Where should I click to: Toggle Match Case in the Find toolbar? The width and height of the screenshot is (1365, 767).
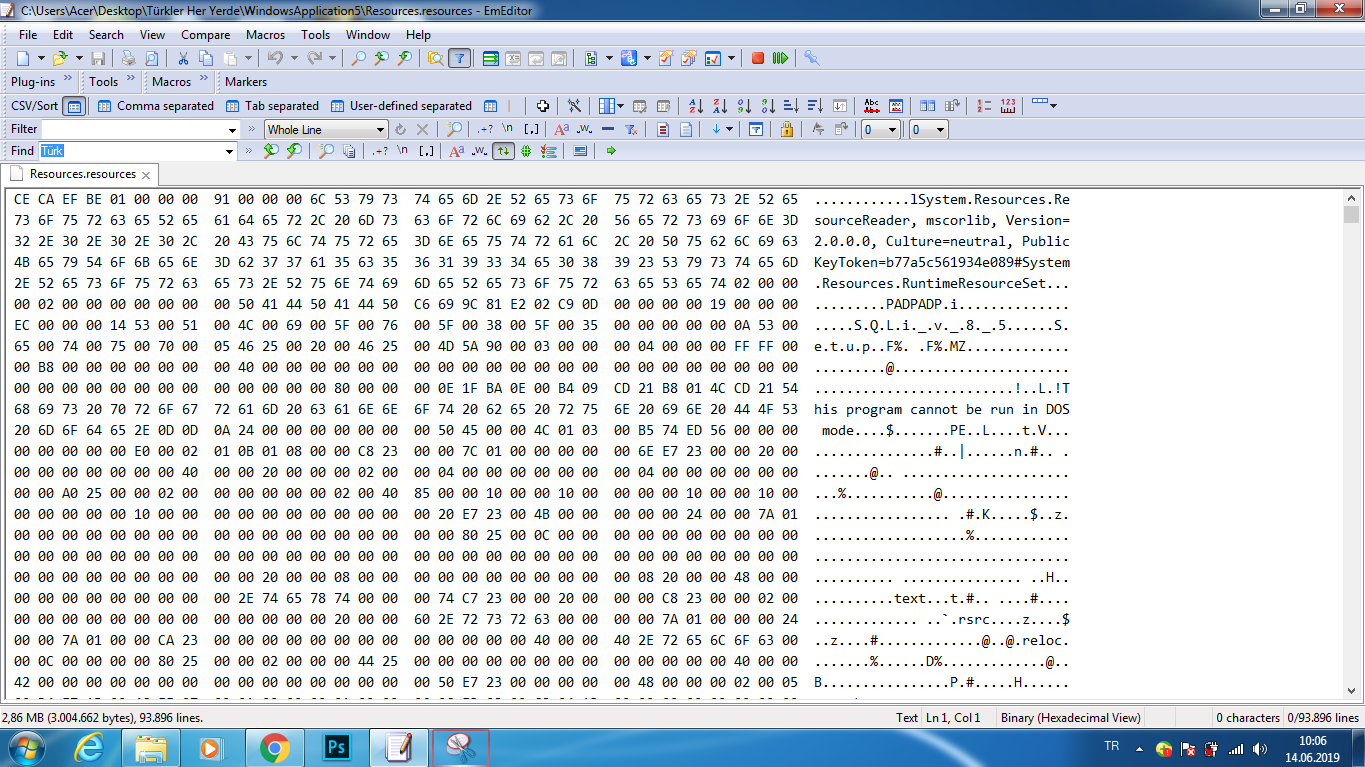[456, 151]
